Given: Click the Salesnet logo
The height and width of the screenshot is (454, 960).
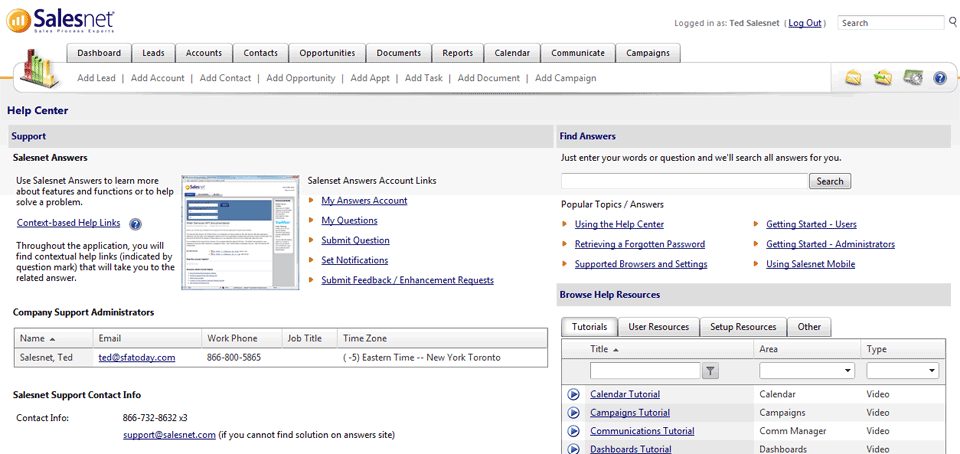Looking at the screenshot, I should (x=61, y=20).
